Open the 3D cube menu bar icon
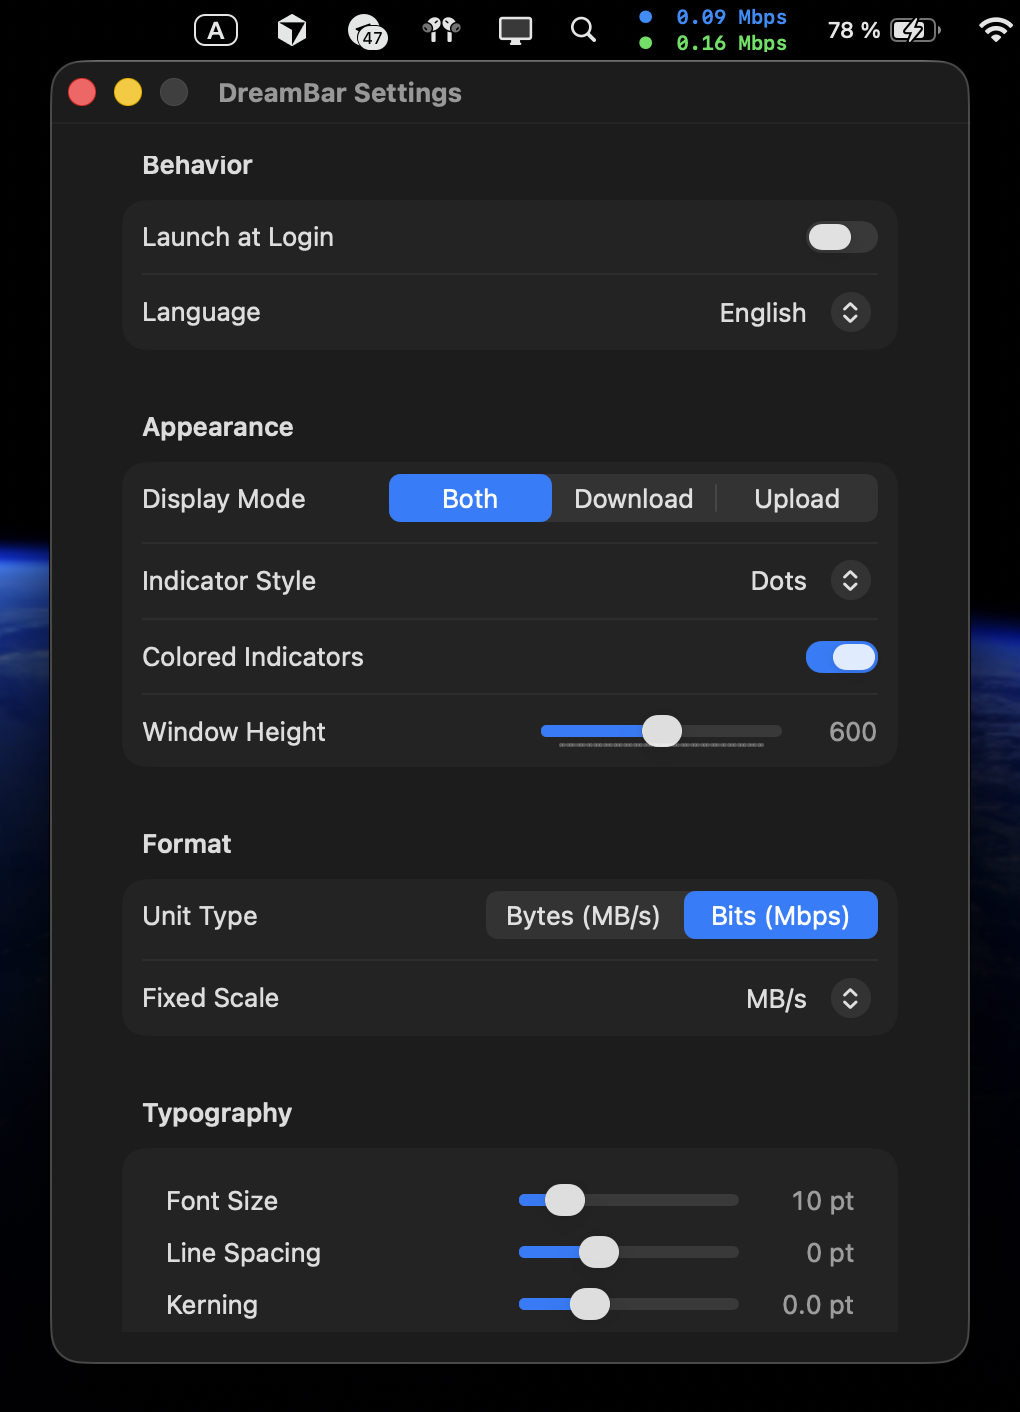 point(291,31)
